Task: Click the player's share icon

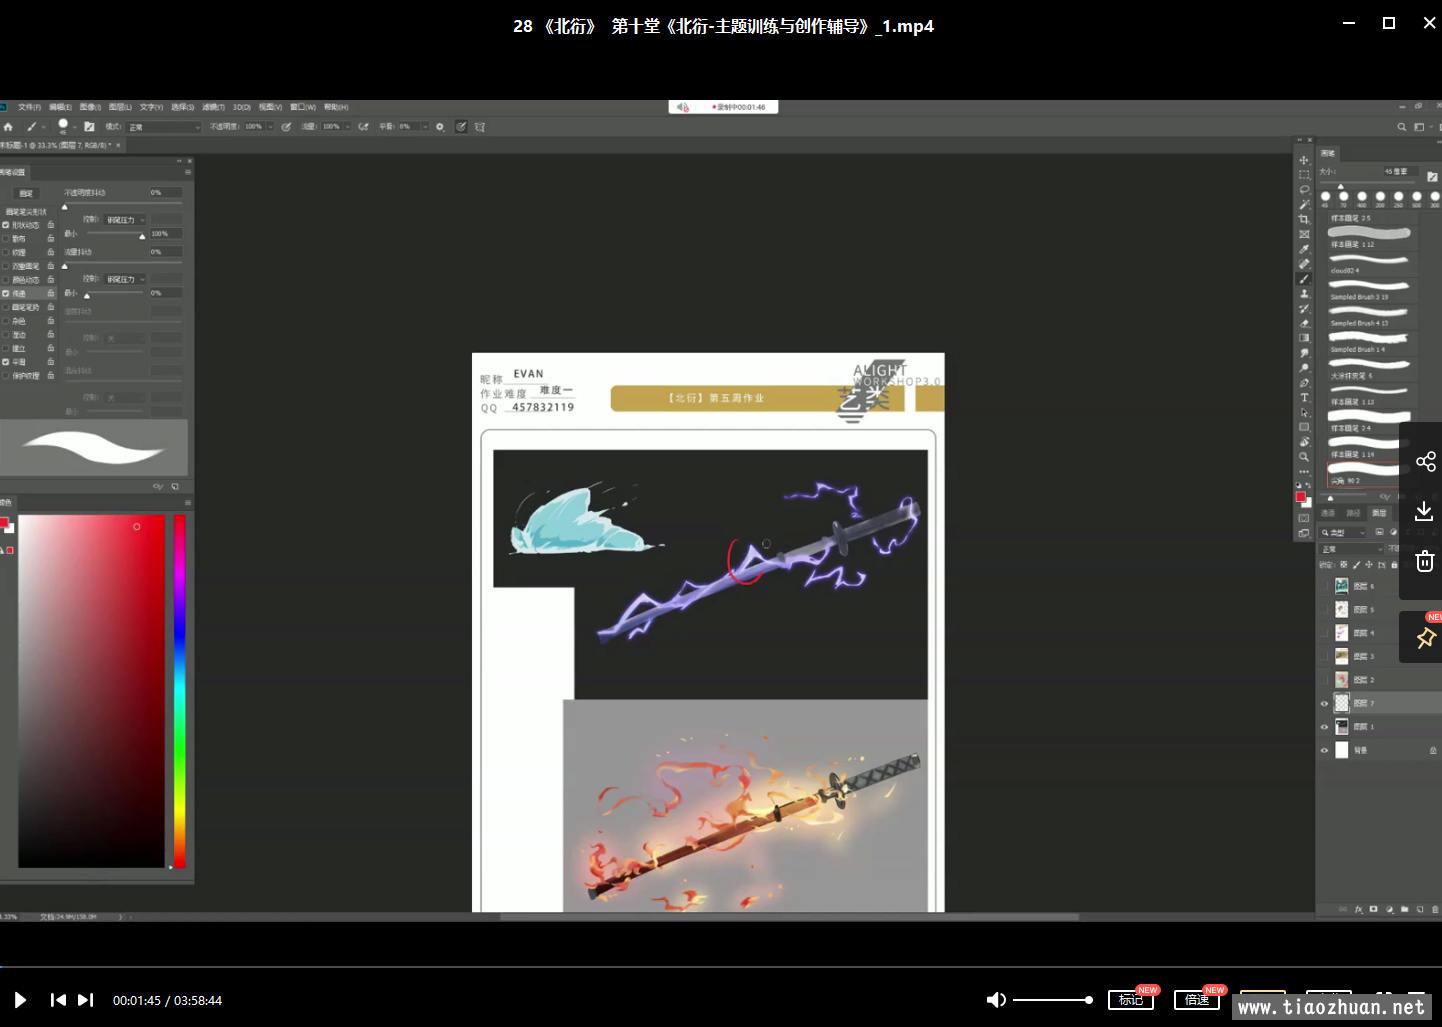Action: click(x=1425, y=461)
